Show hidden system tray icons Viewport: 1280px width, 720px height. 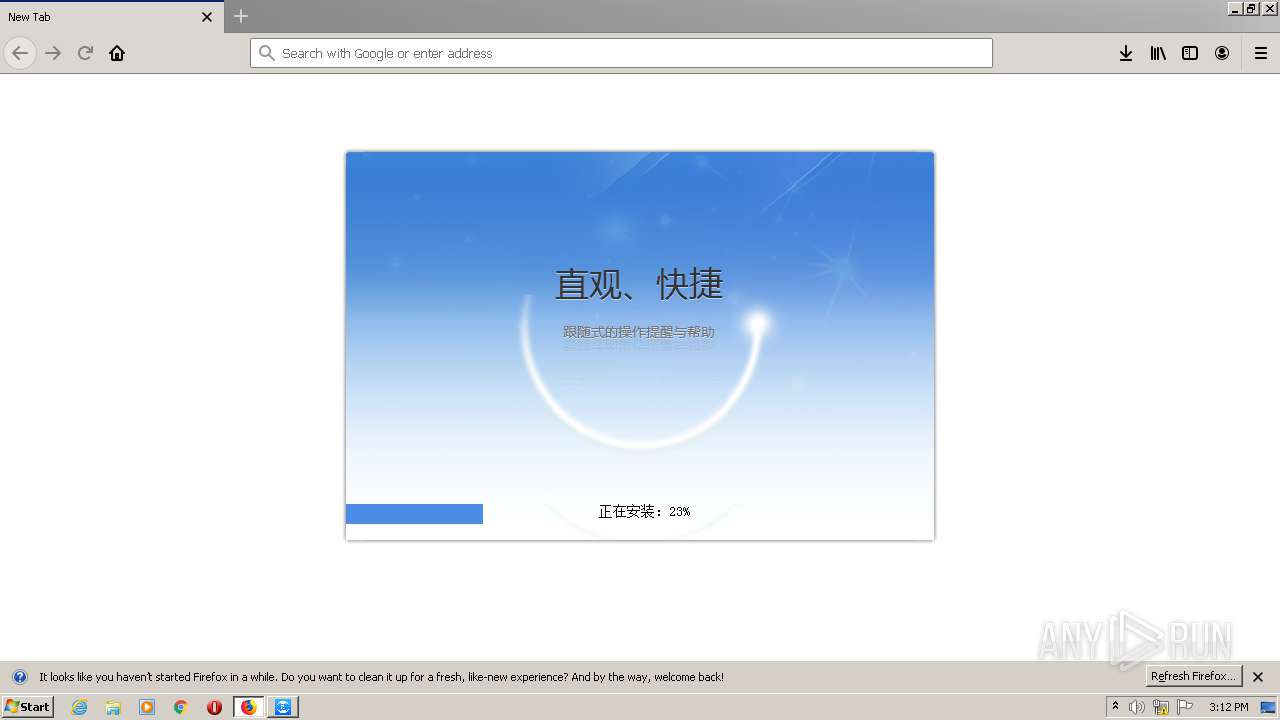coord(1116,707)
